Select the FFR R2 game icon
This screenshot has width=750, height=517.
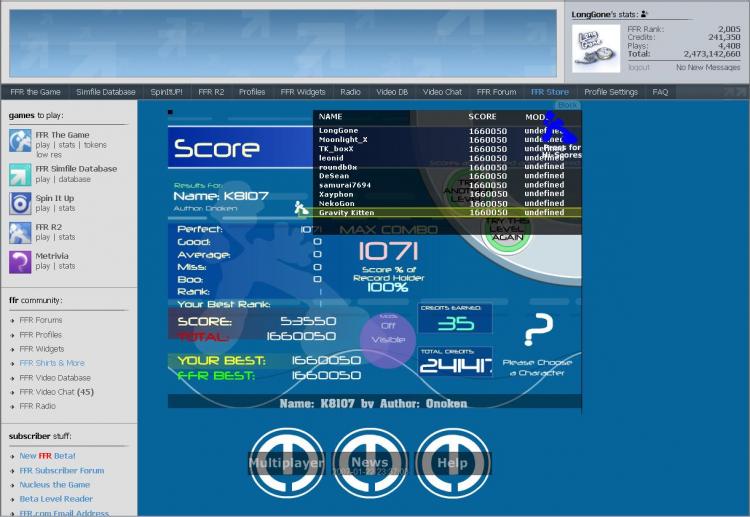(x=20, y=233)
